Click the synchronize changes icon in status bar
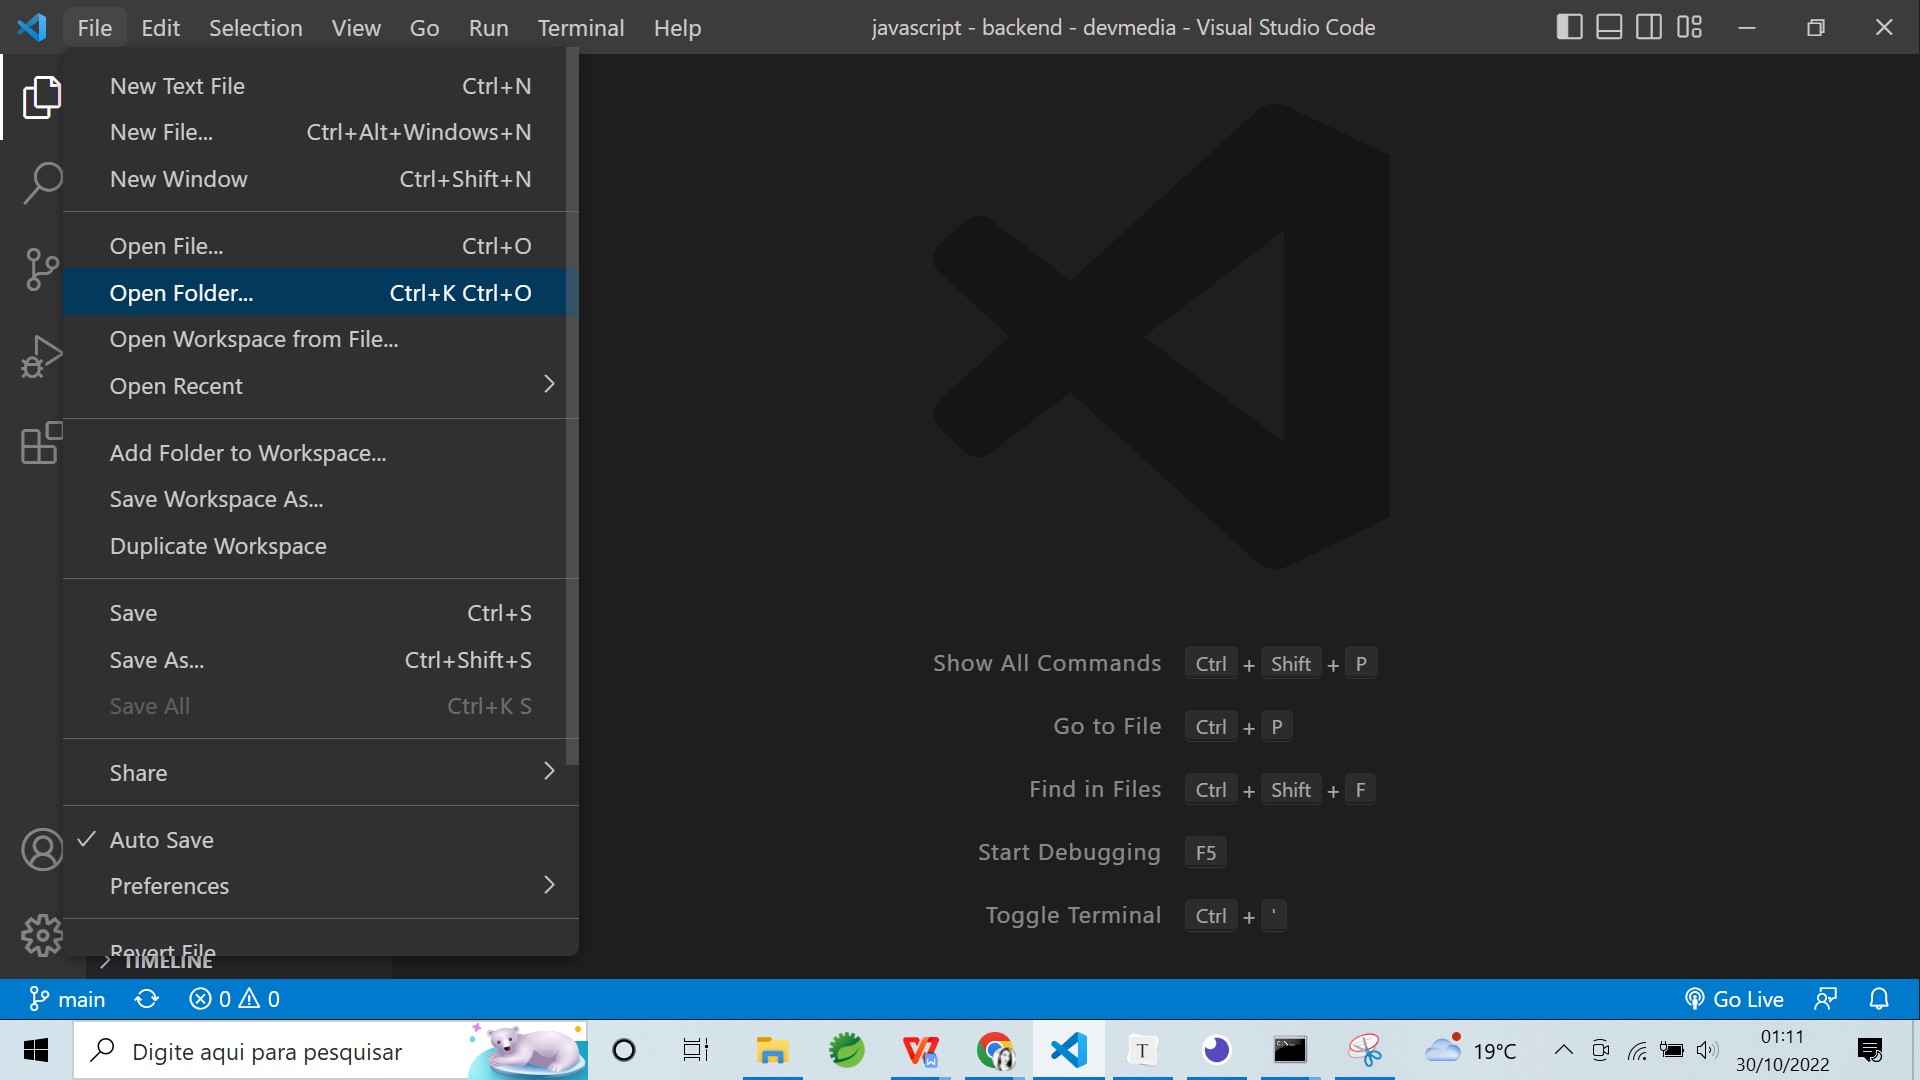Image resolution: width=1920 pixels, height=1080 pixels. [x=146, y=998]
